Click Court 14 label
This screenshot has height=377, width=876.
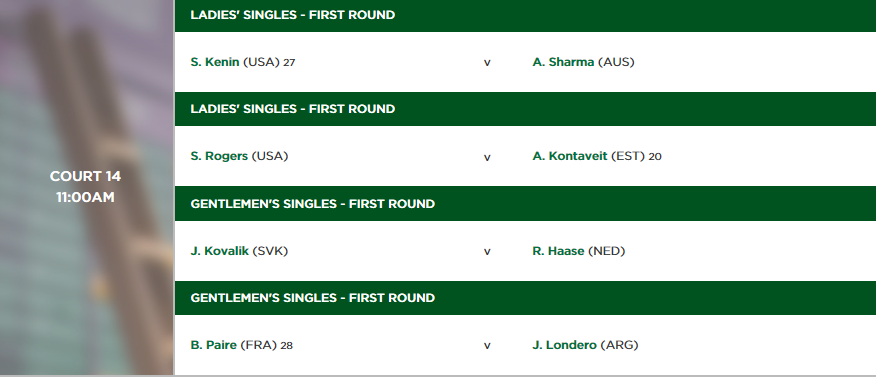tap(85, 176)
